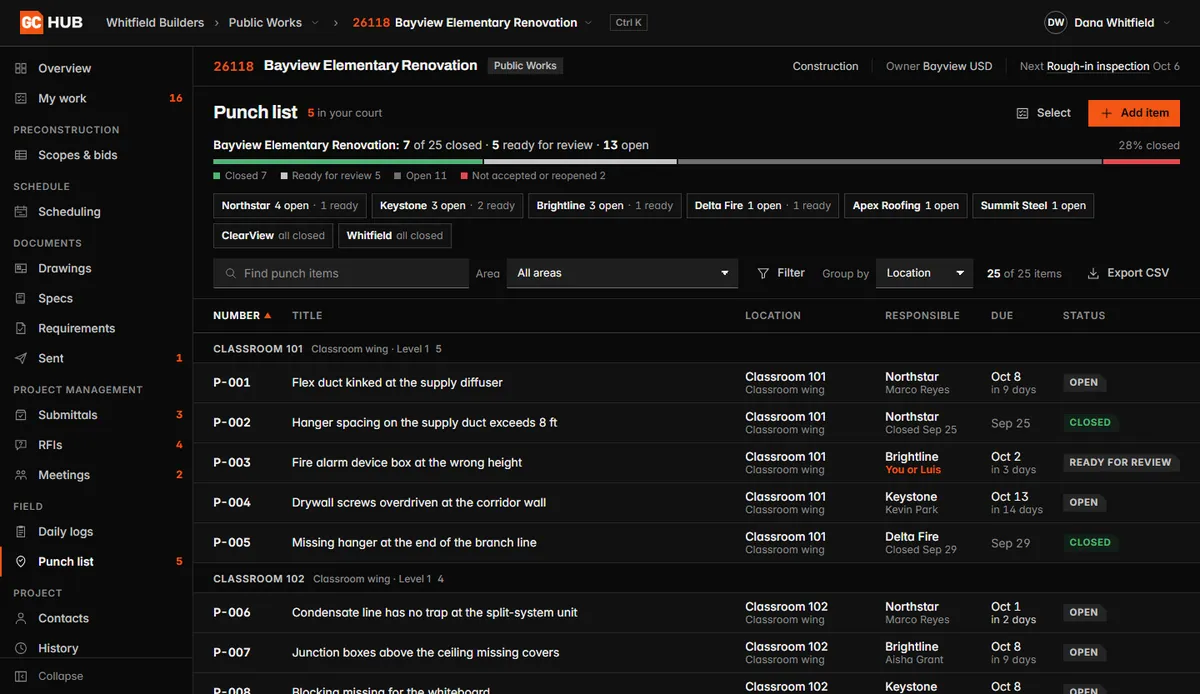Expand the Bayview Elementary Renovation project dropdown
The height and width of the screenshot is (694, 1200).
click(588, 22)
